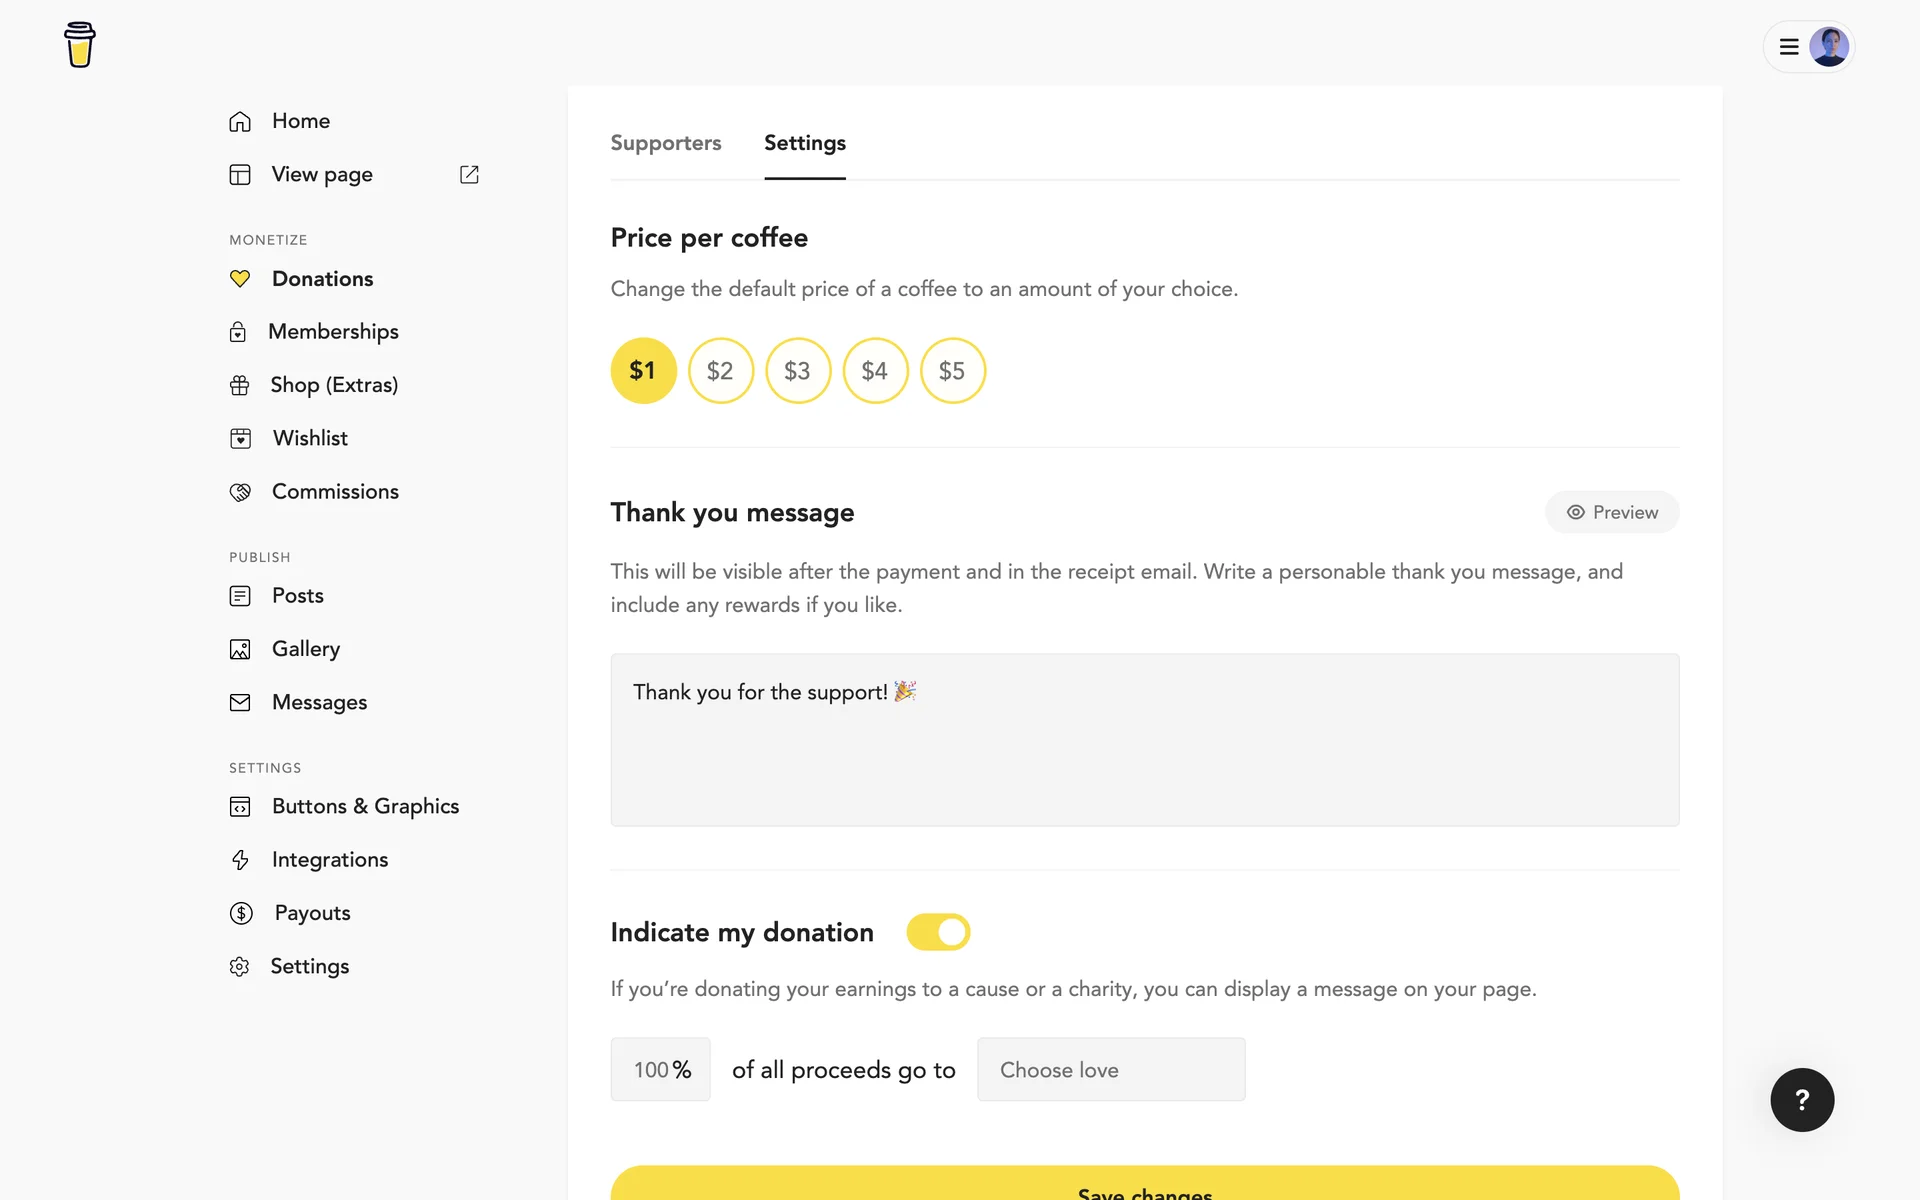Switch to the Supporters tab

[665, 143]
